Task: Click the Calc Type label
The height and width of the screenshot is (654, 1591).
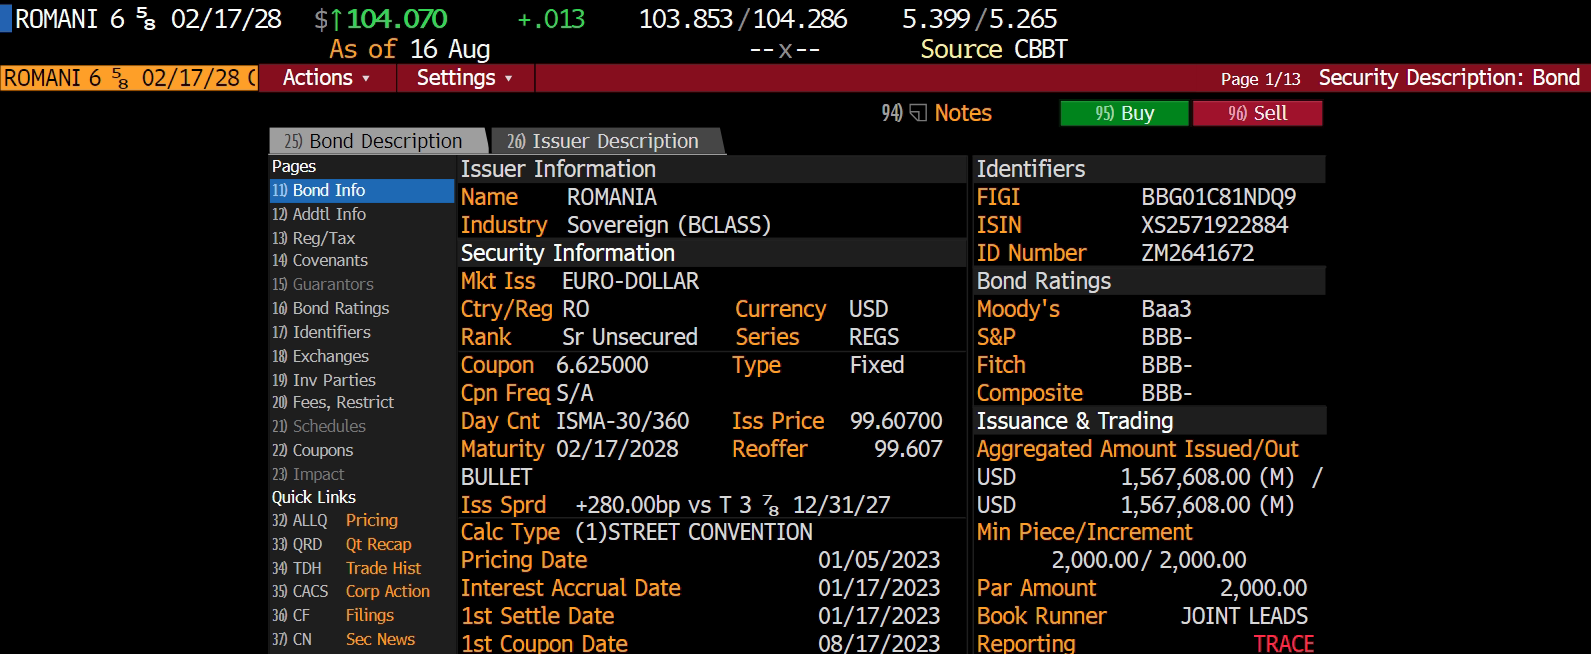Action: (510, 532)
